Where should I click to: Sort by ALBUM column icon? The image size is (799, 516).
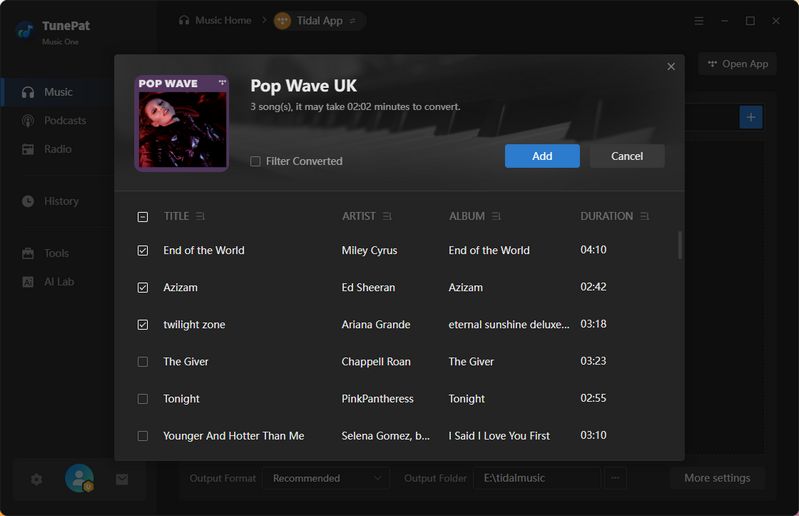point(496,216)
